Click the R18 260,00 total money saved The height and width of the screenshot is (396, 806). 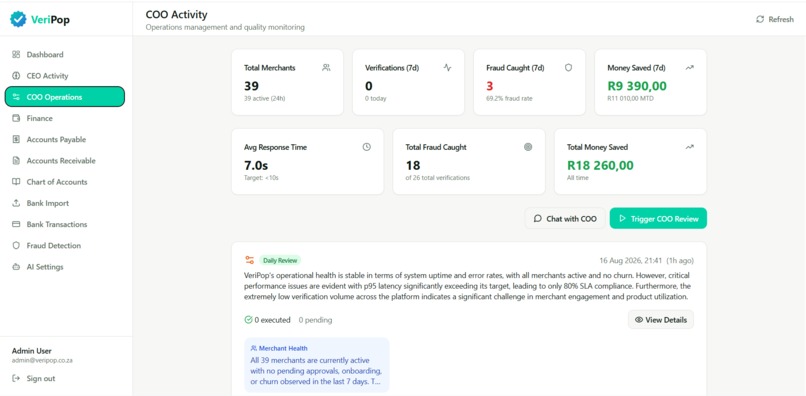pos(600,166)
